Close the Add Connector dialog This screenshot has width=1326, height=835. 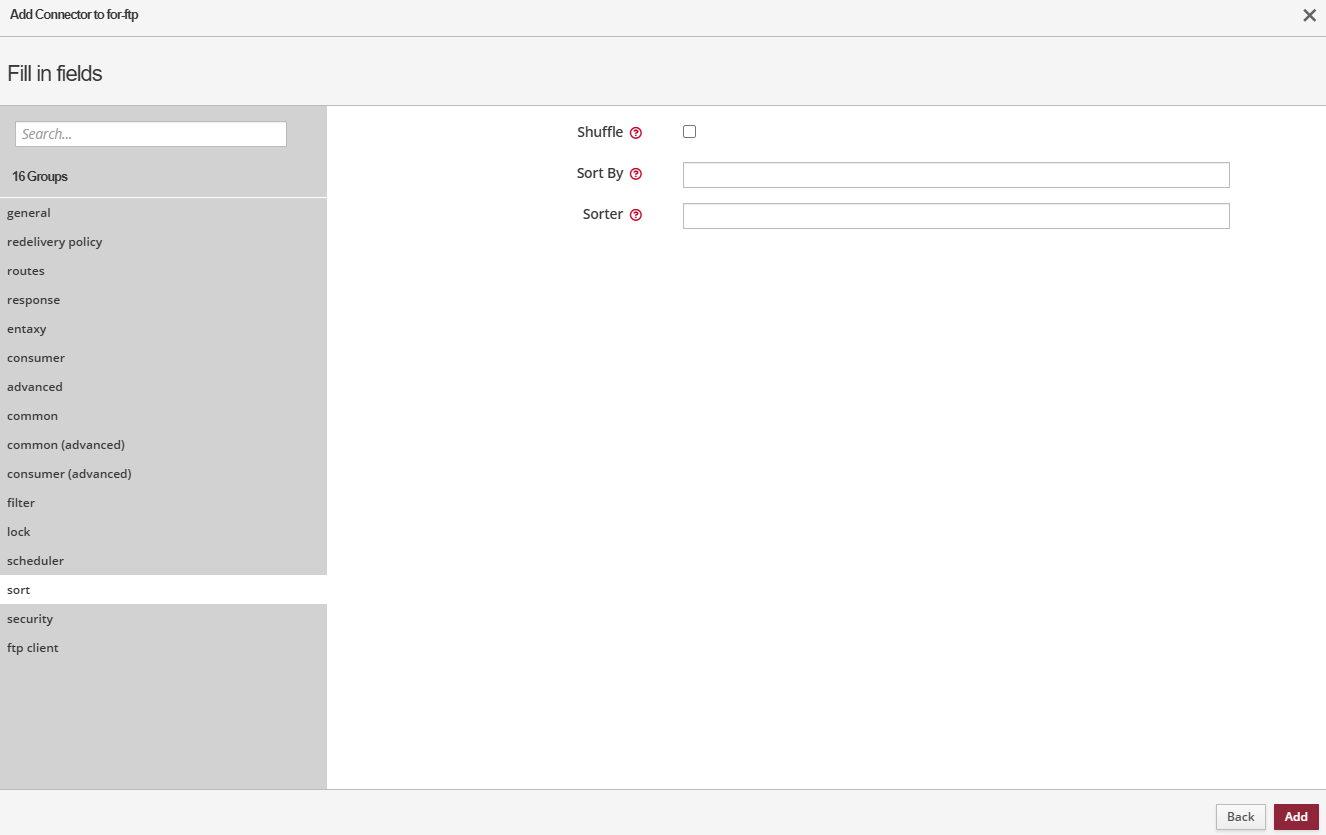coord(1309,15)
